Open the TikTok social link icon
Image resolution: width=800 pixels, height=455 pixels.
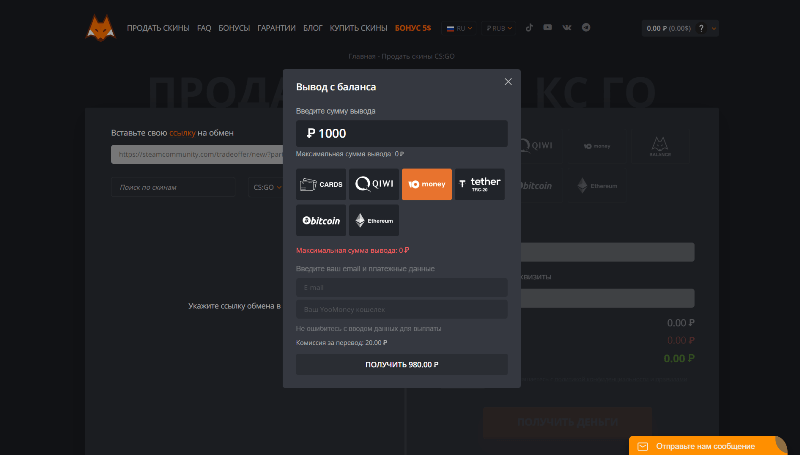(529, 28)
